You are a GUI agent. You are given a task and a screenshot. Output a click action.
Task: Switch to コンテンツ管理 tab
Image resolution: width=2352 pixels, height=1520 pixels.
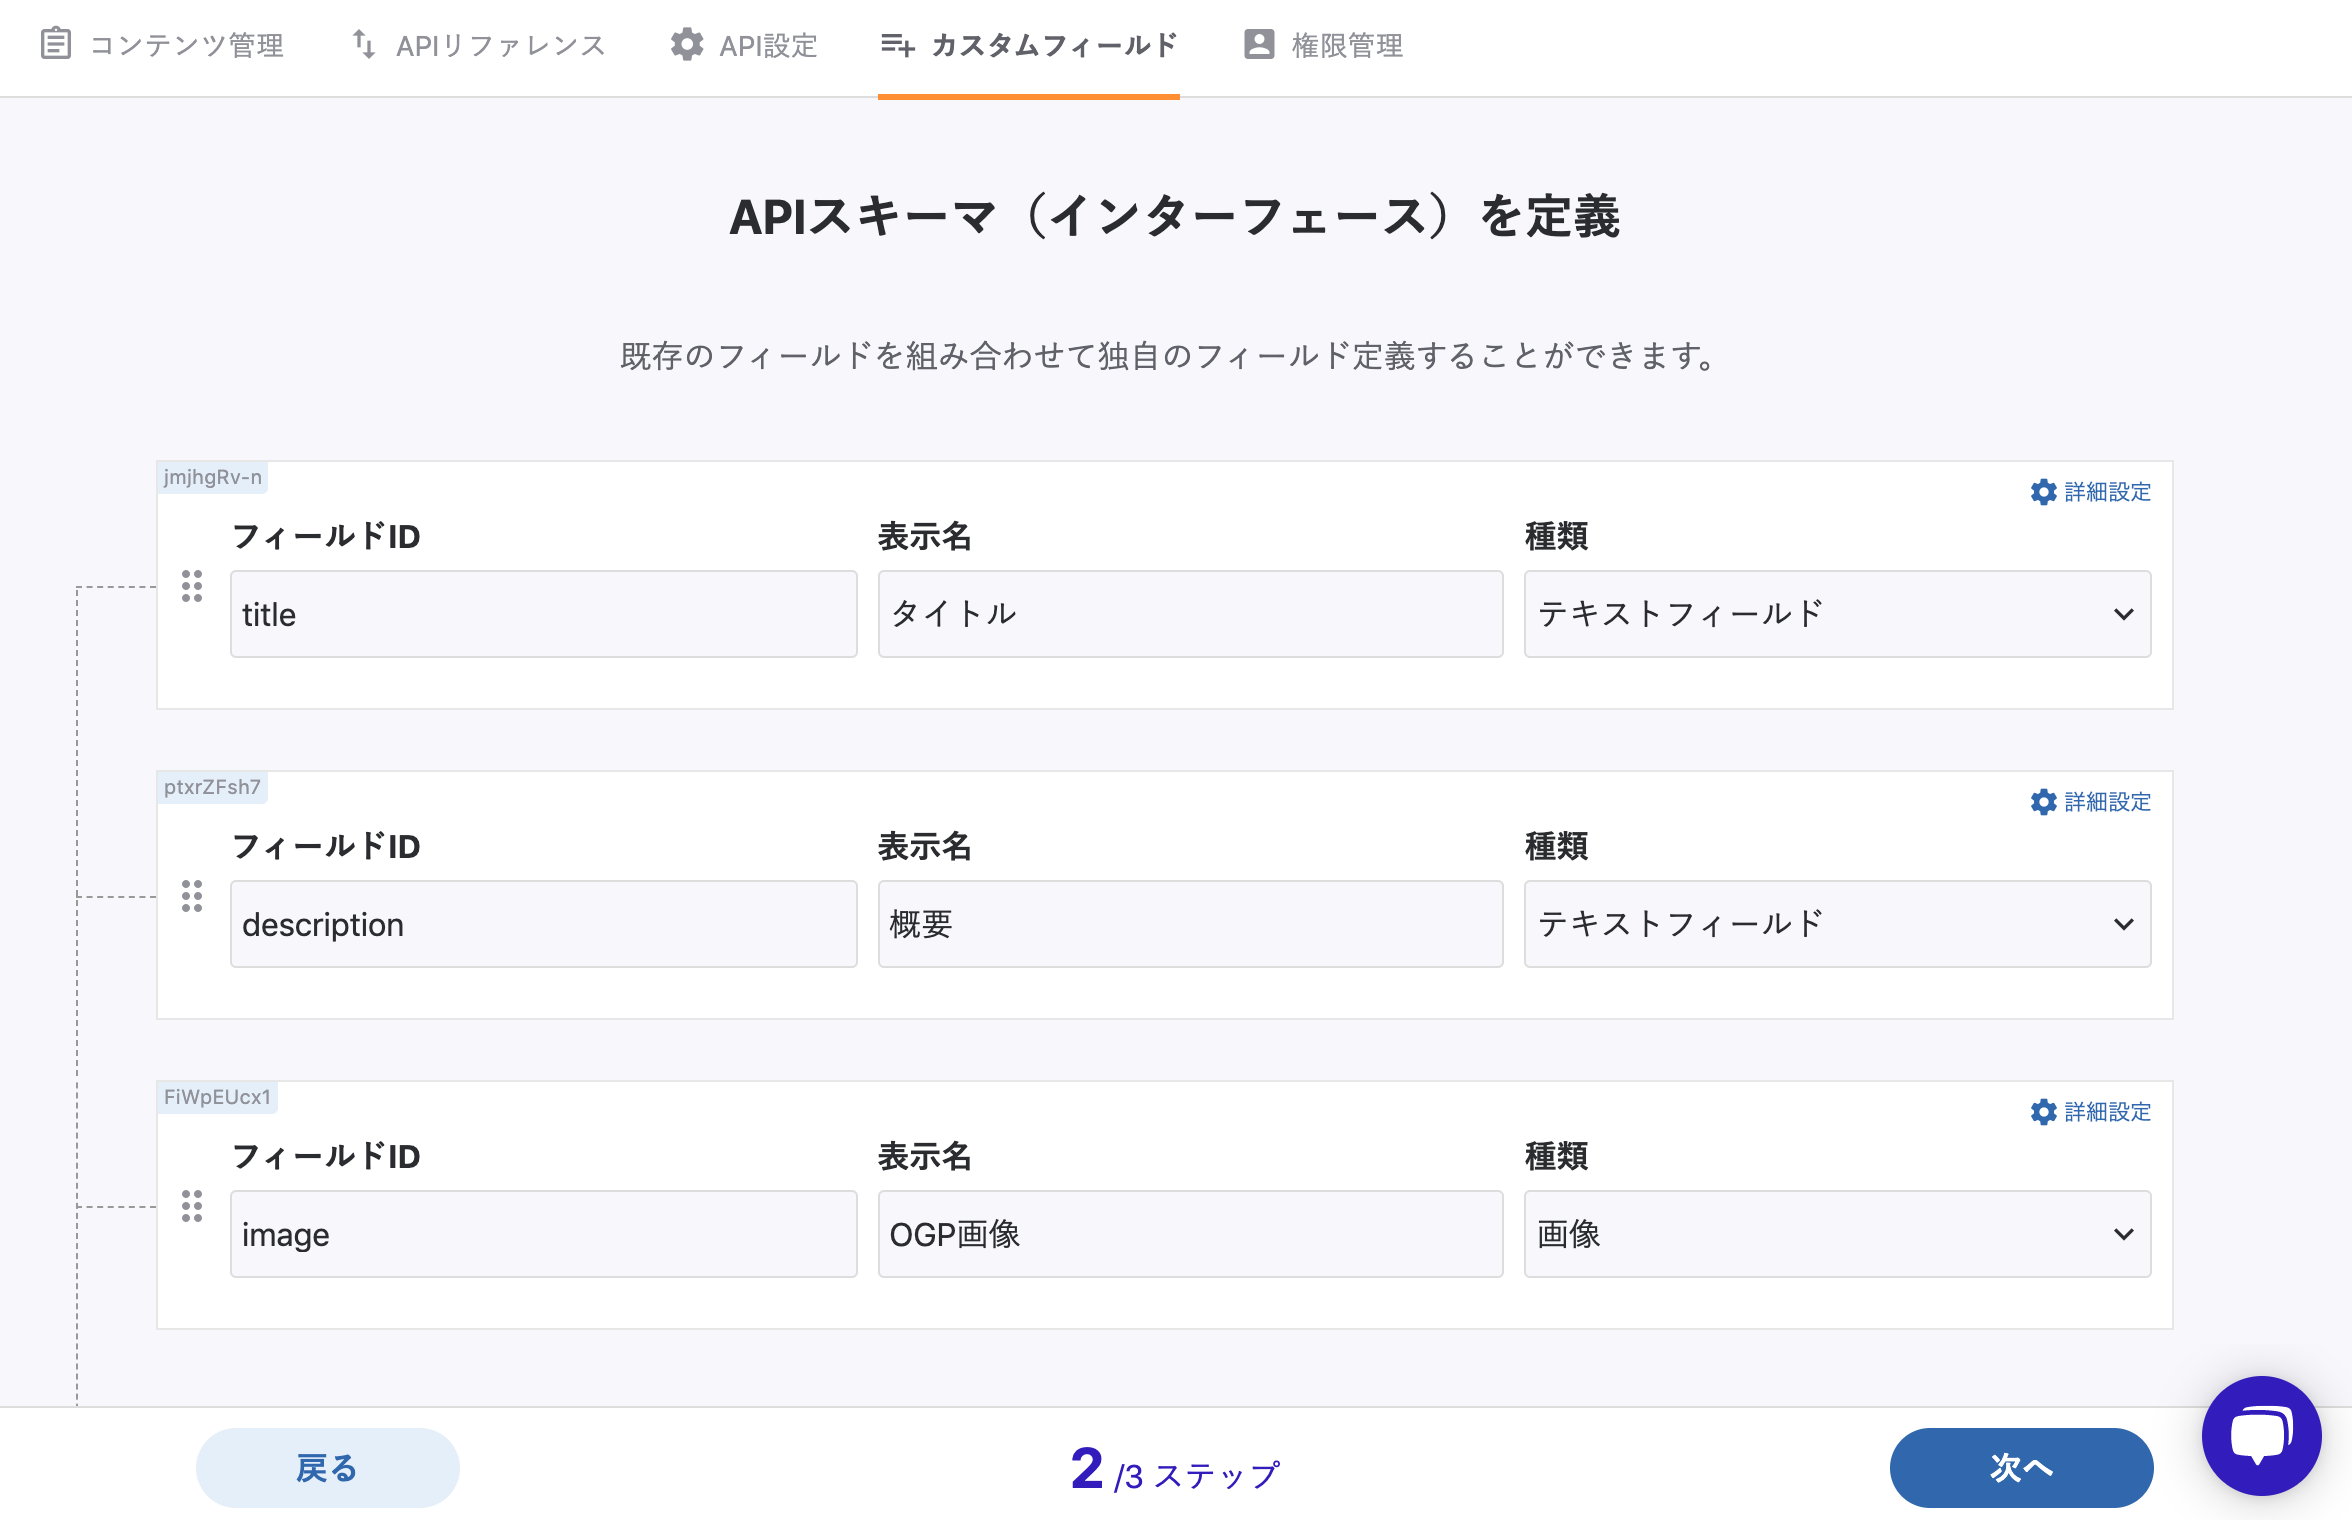pyautogui.click(x=163, y=45)
